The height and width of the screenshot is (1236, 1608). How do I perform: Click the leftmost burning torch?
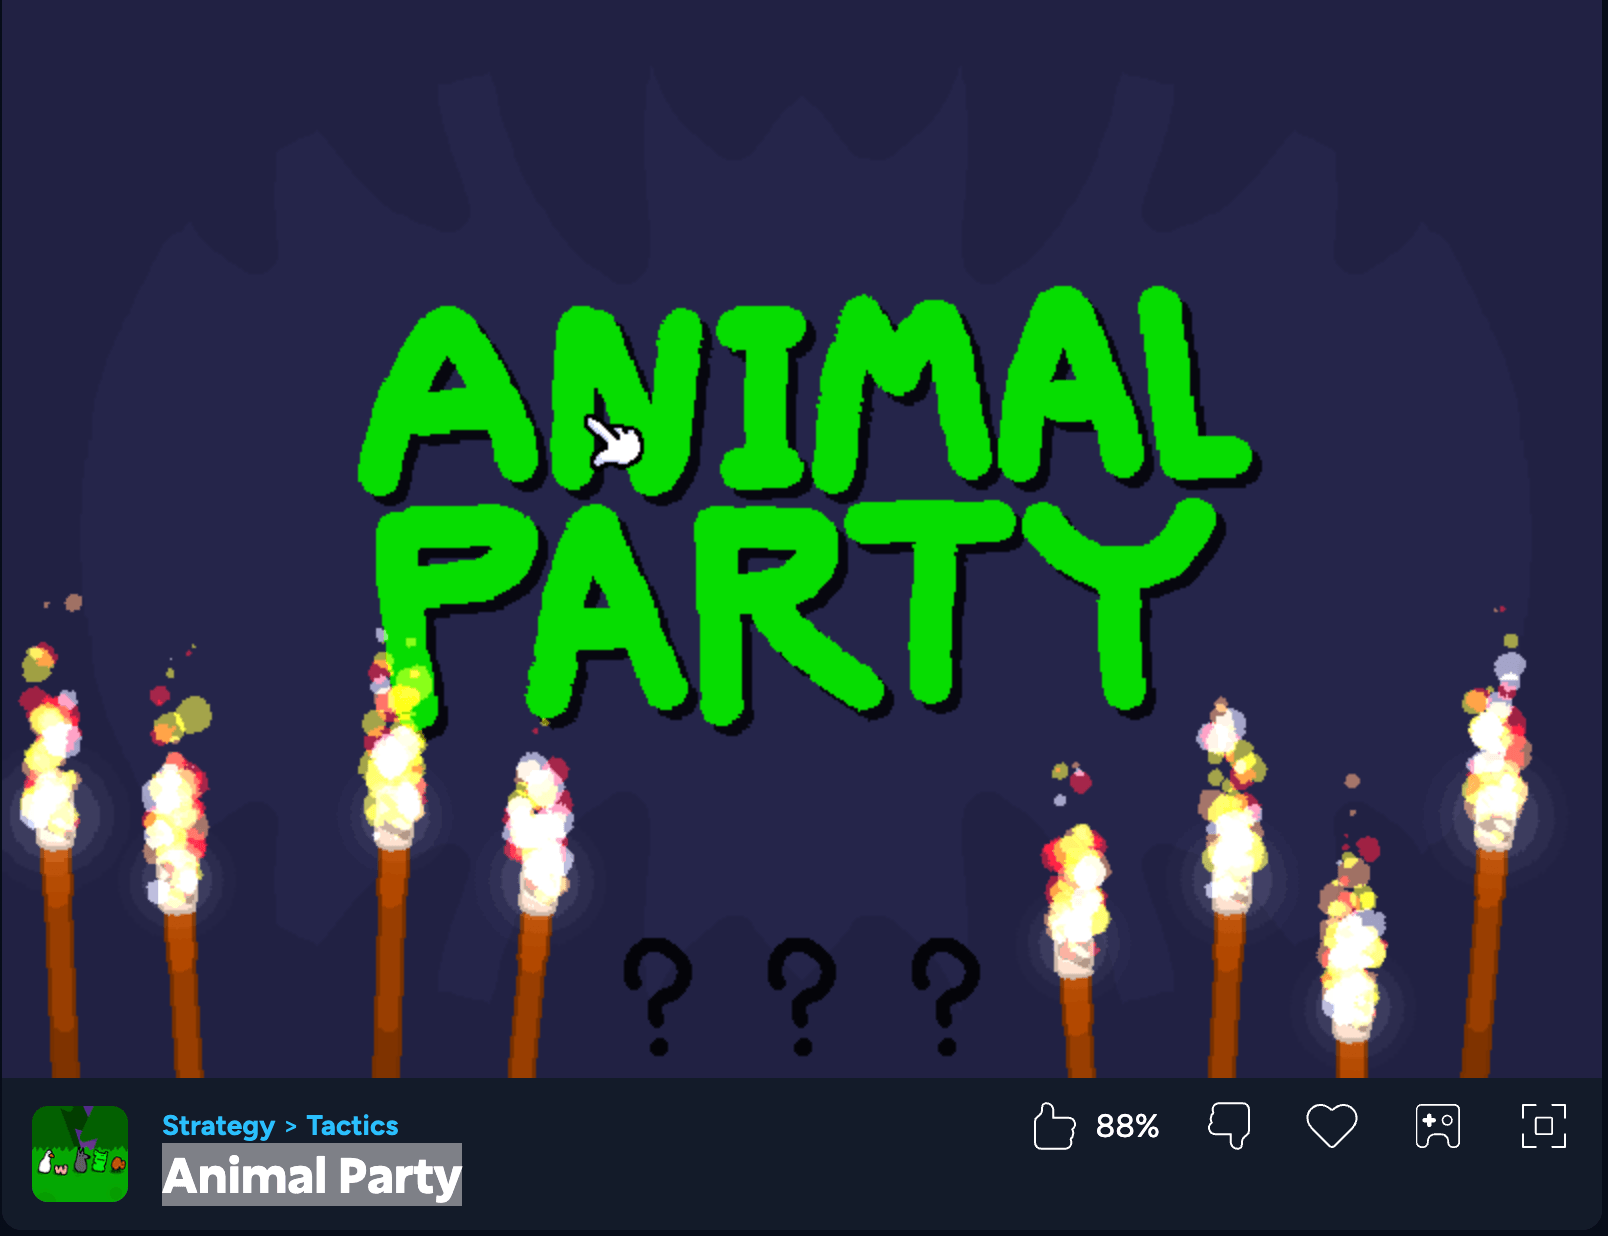[x=55, y=860]
